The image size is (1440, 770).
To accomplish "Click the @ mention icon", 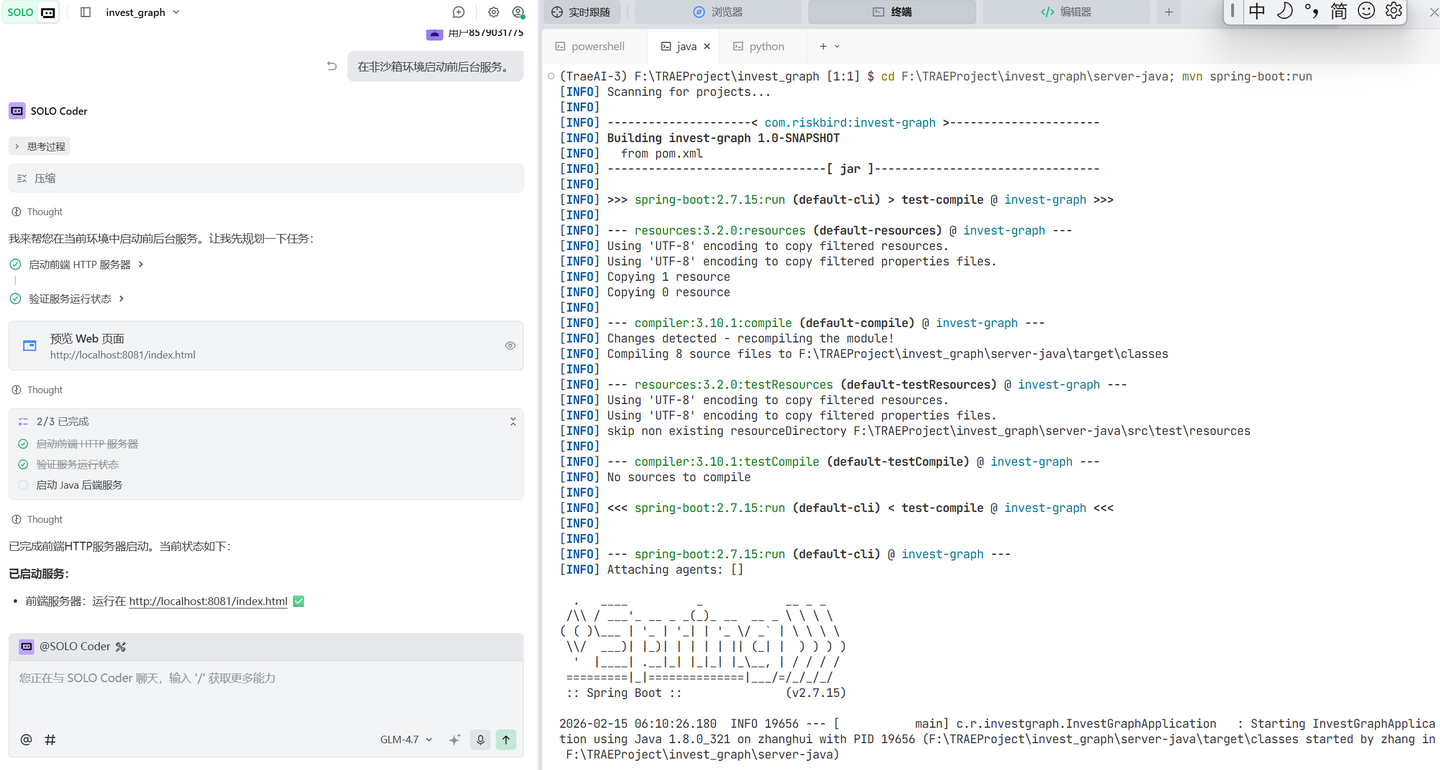I will click(x=26, y=740).
